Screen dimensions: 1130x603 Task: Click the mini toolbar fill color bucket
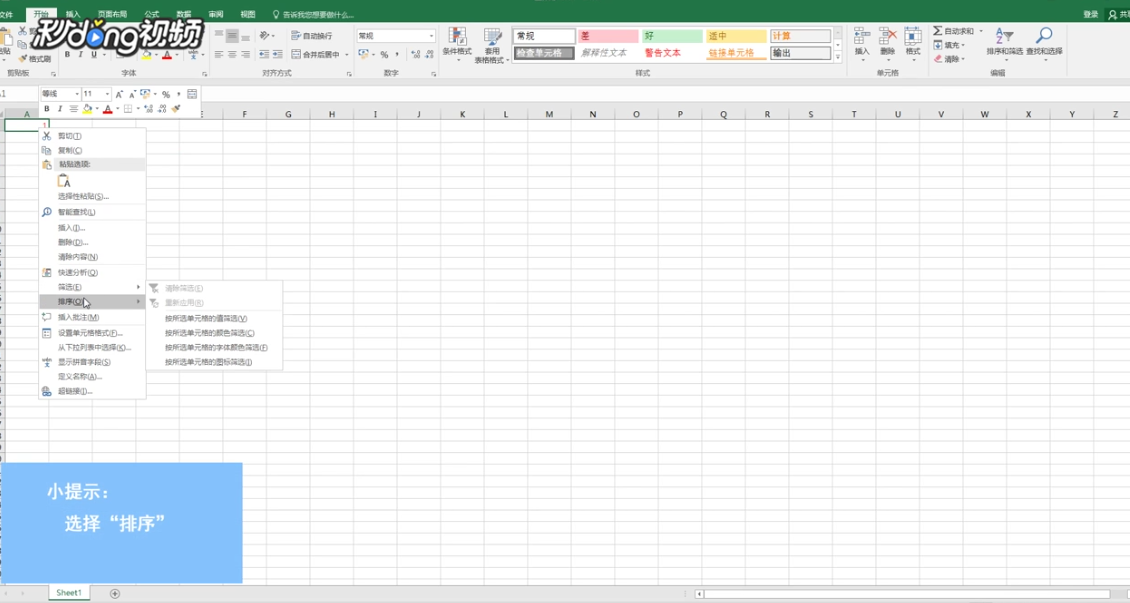87,109
